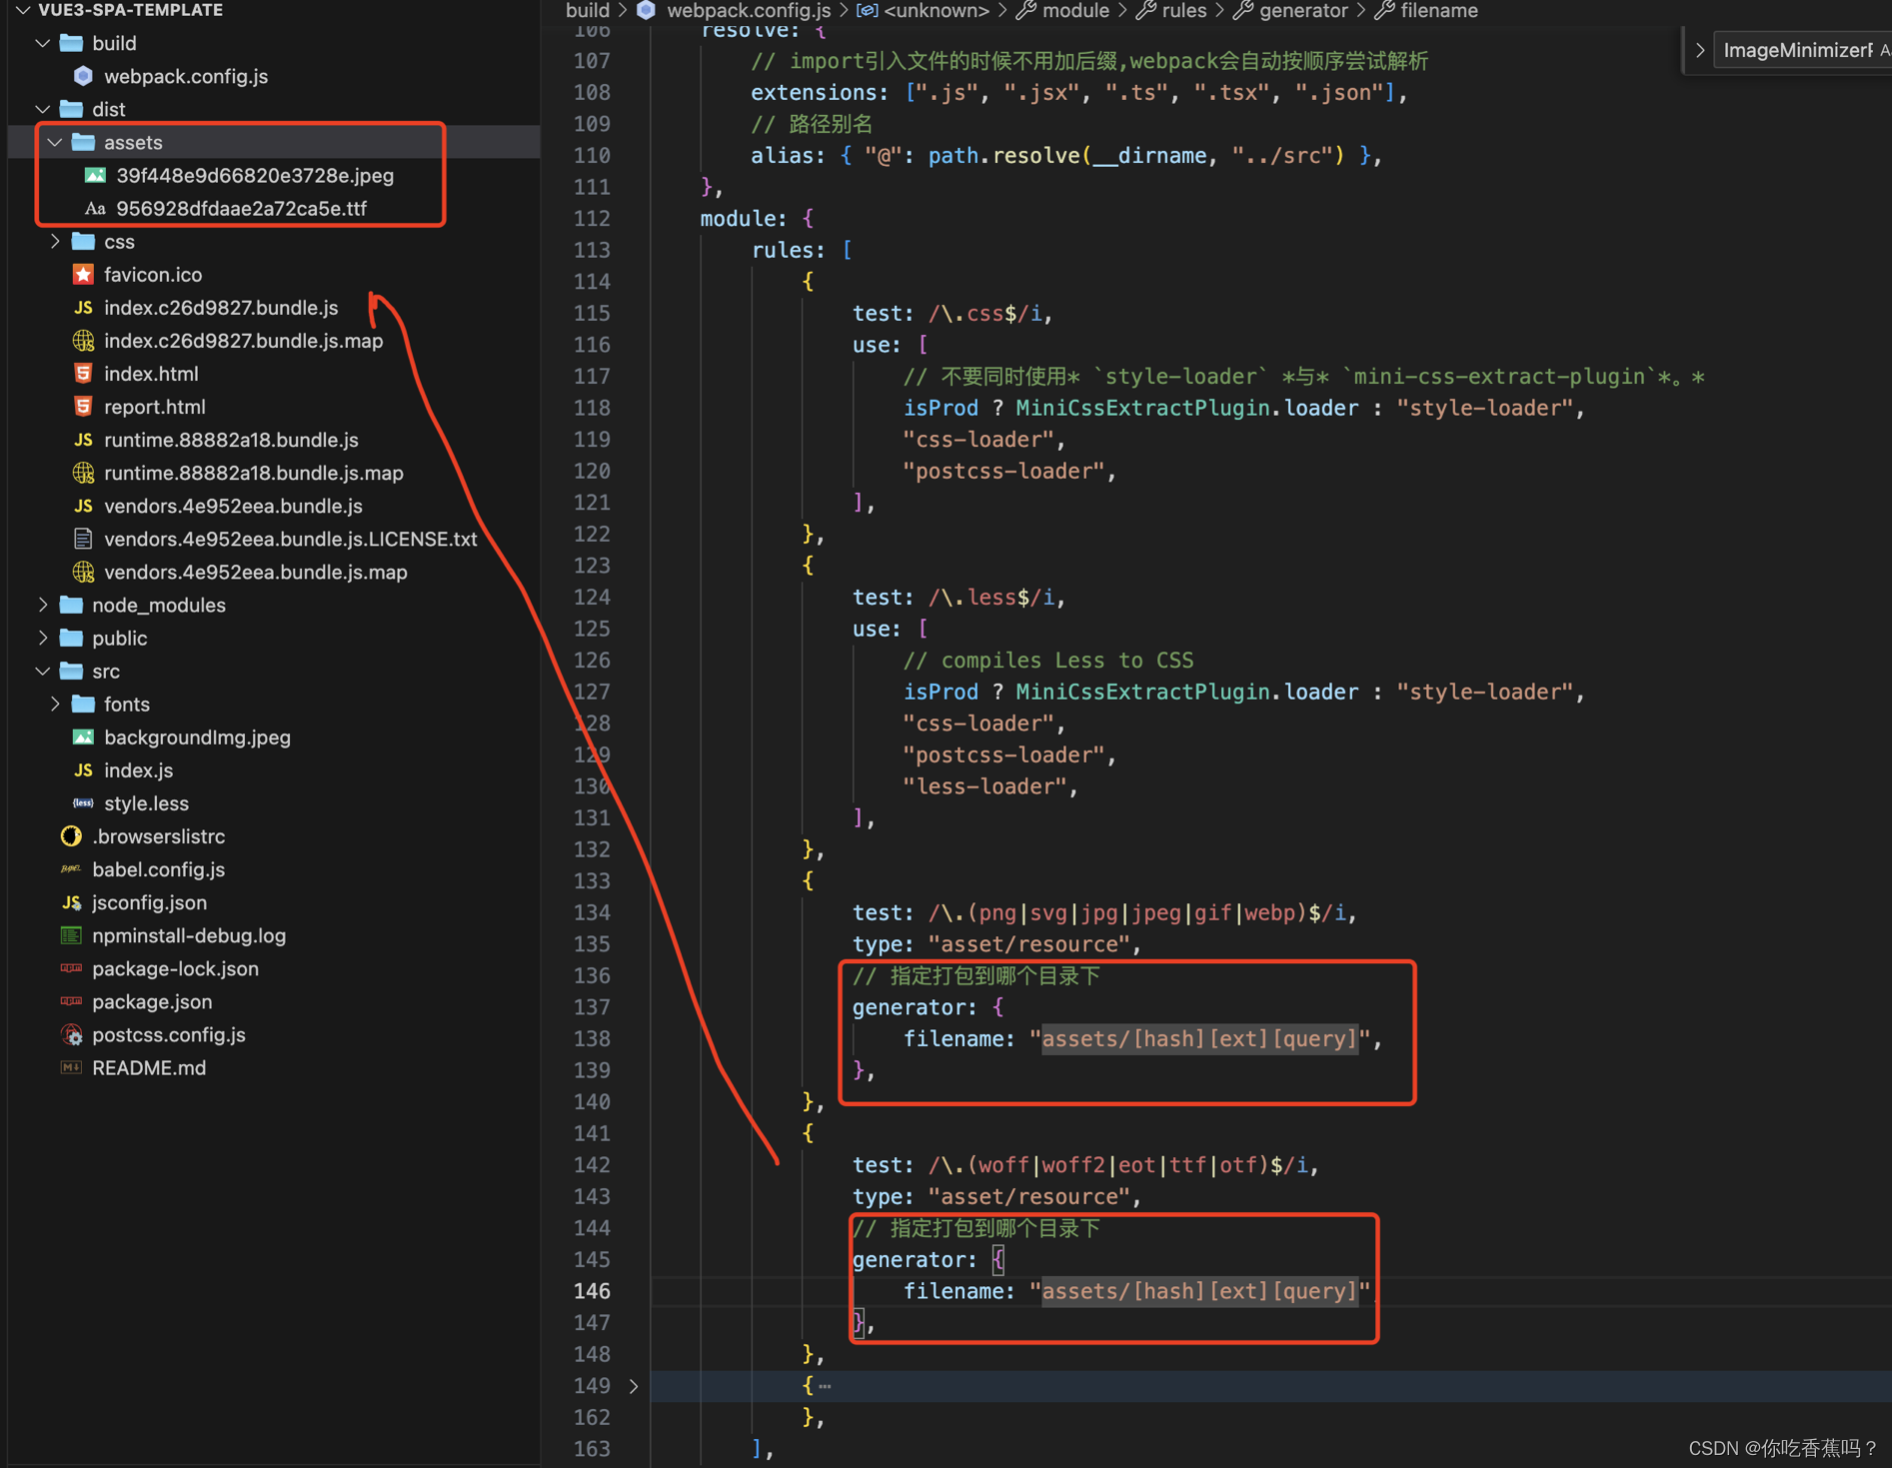Click the .browserslistrc file icon
Viewport: 1892px width, 1468px height.
point(72,836)
